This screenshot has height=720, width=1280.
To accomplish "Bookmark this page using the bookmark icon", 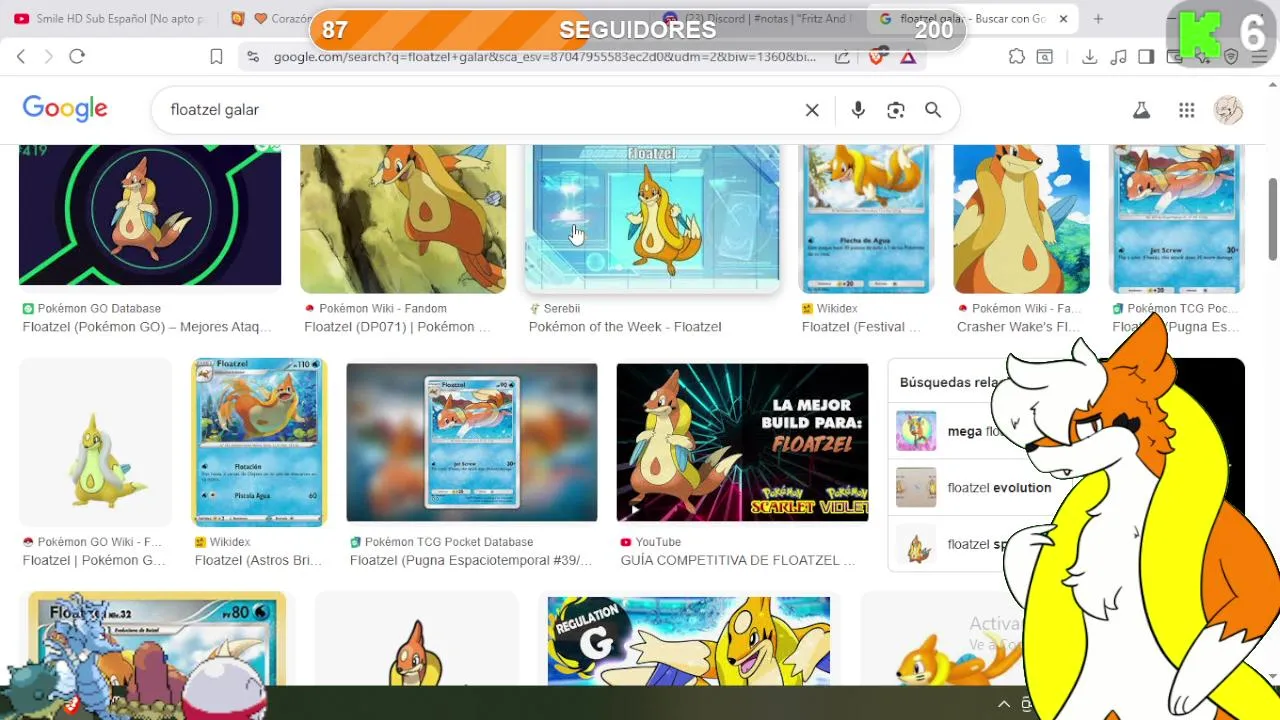I will [x=216, y=57].
